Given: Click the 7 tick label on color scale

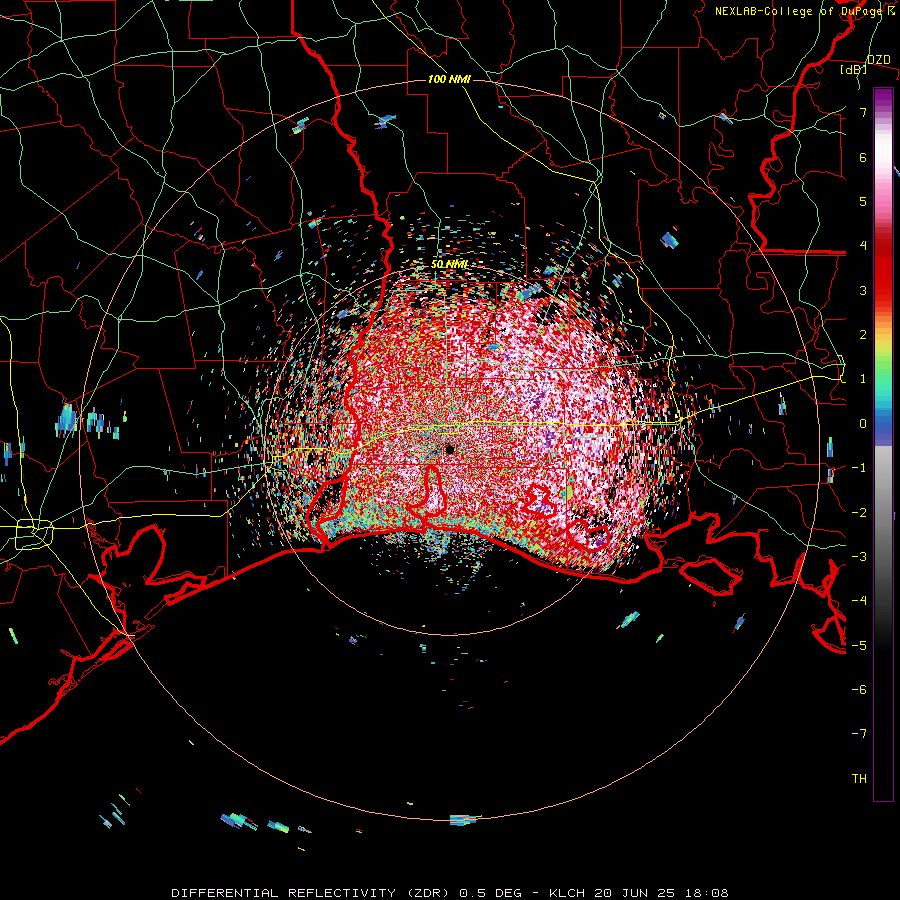Looking at the screenshot, I should point(863,112).
